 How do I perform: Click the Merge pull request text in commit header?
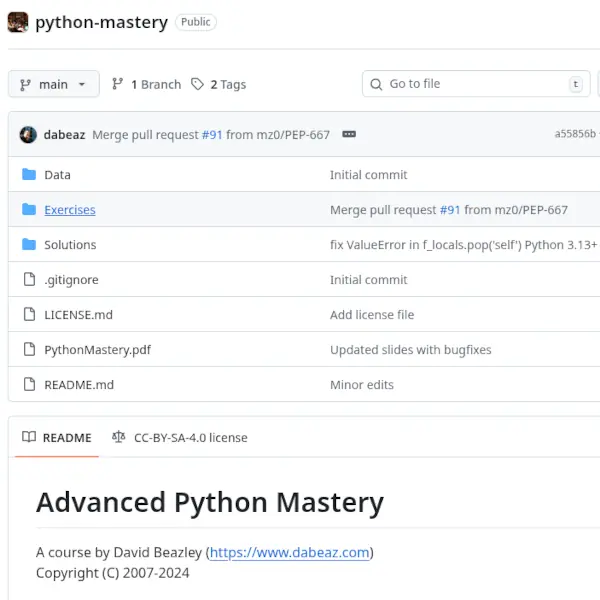(145, 135)
